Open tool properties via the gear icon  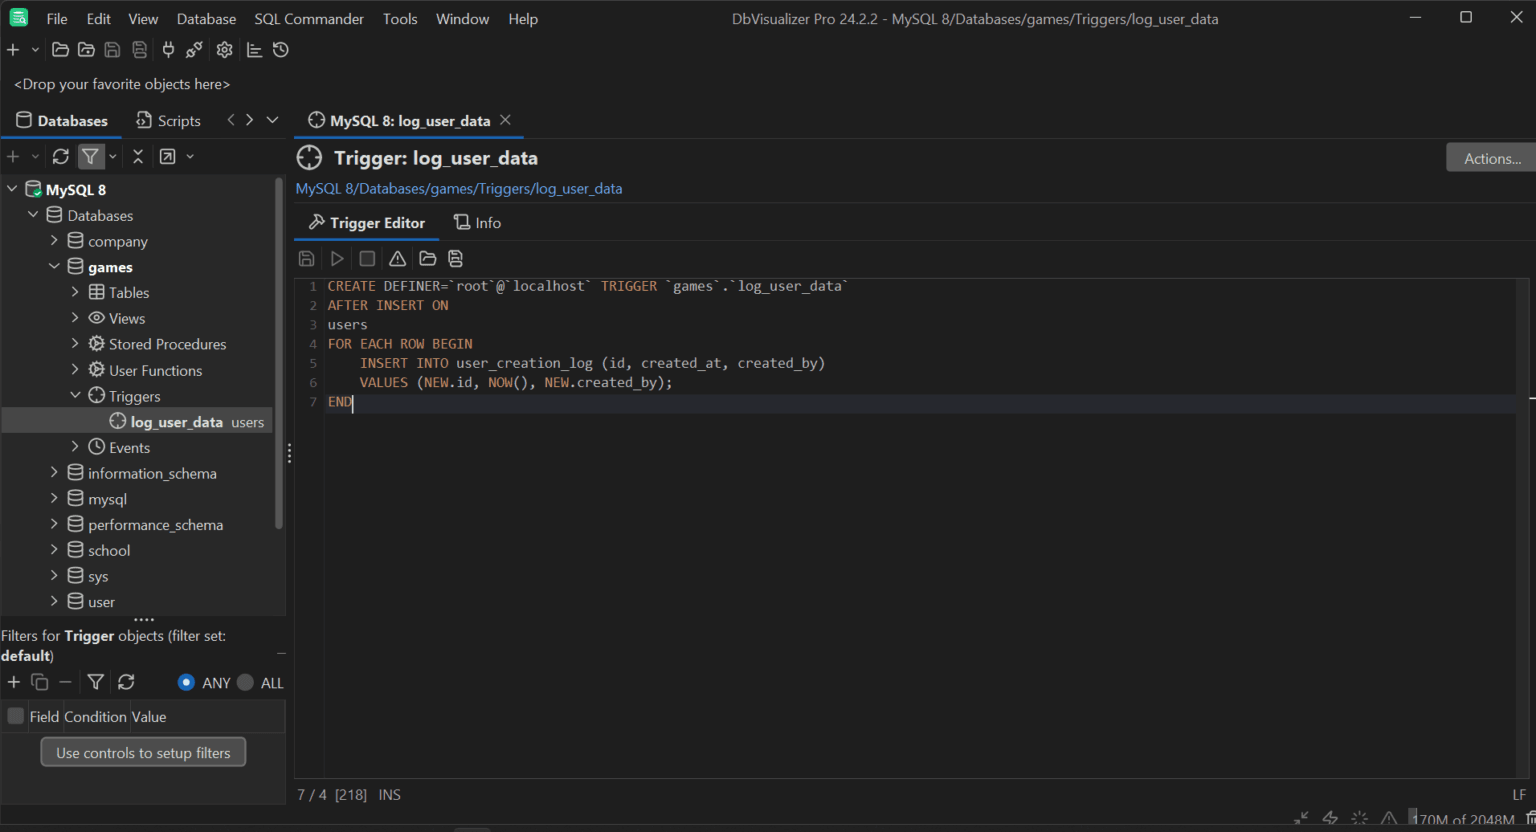coord(224,50)
